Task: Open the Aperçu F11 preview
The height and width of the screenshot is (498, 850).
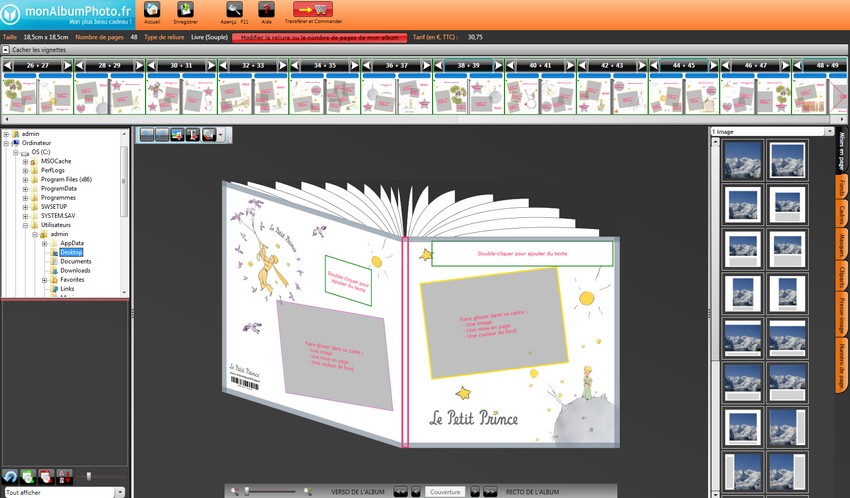Action: pos(235,10)
